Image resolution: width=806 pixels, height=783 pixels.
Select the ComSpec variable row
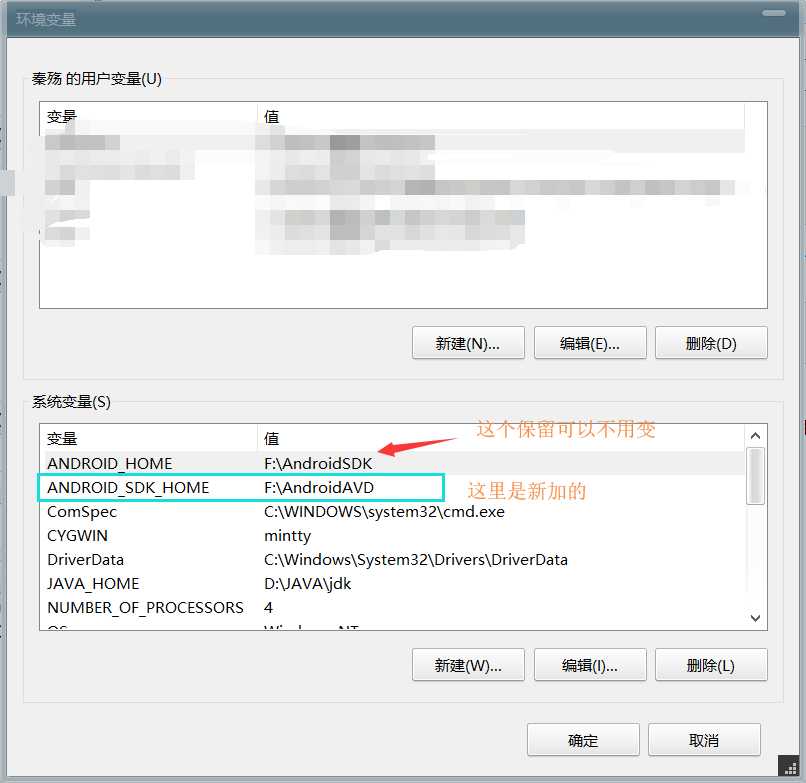[x=393, y=512]
